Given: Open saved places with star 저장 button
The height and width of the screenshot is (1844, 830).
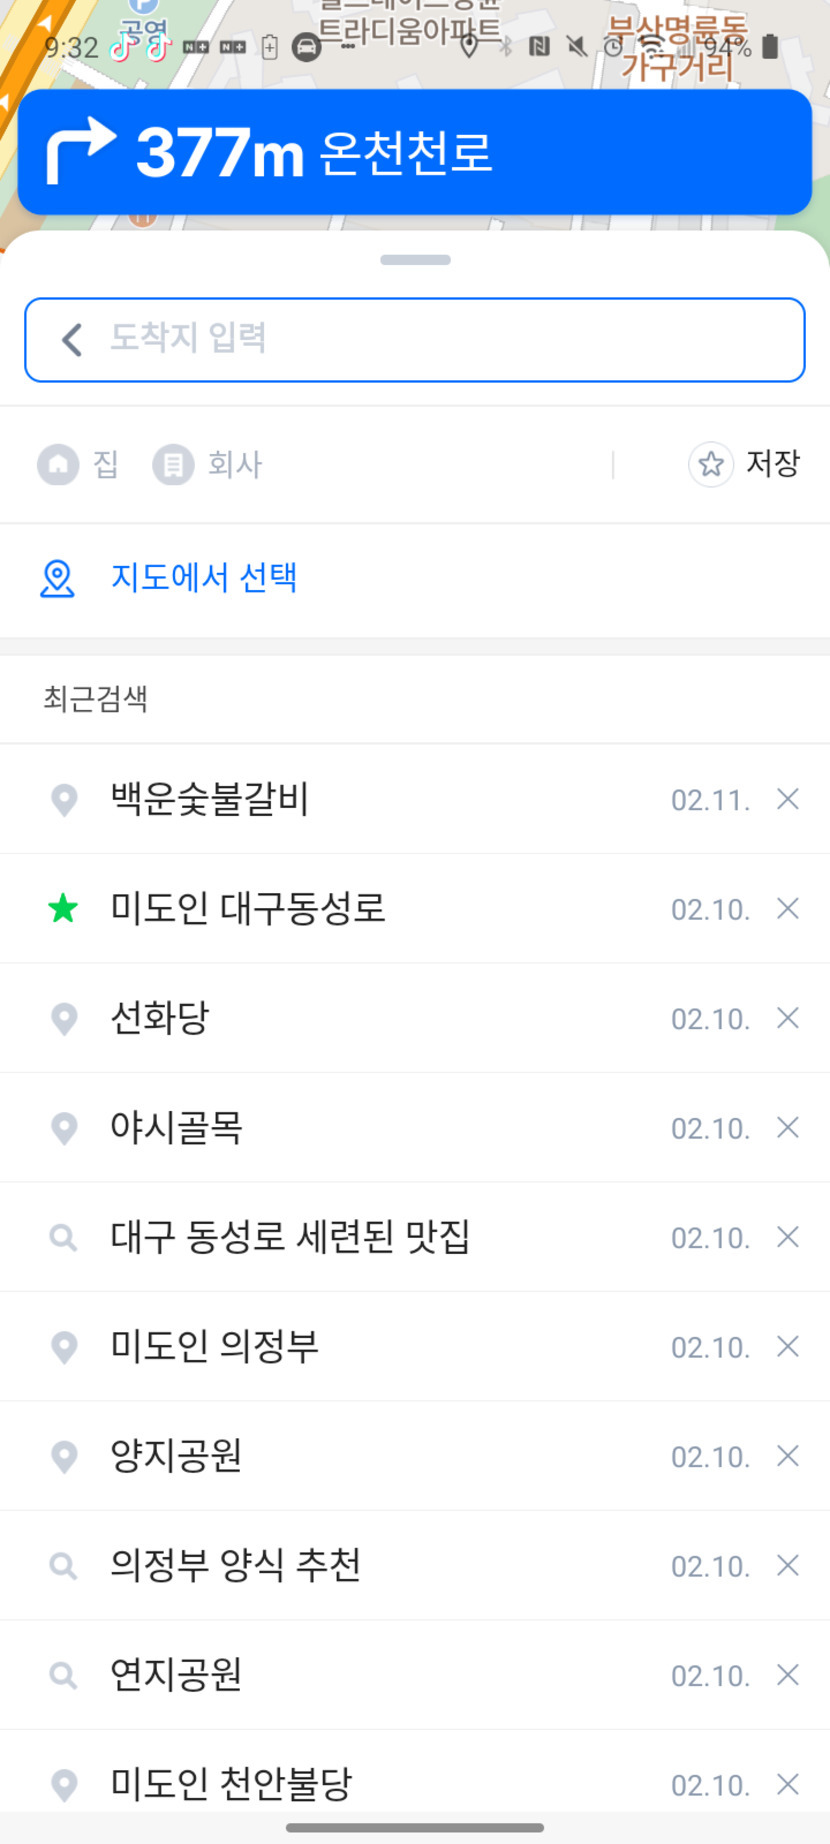Looking at the screenshot, I should [745, 464].
